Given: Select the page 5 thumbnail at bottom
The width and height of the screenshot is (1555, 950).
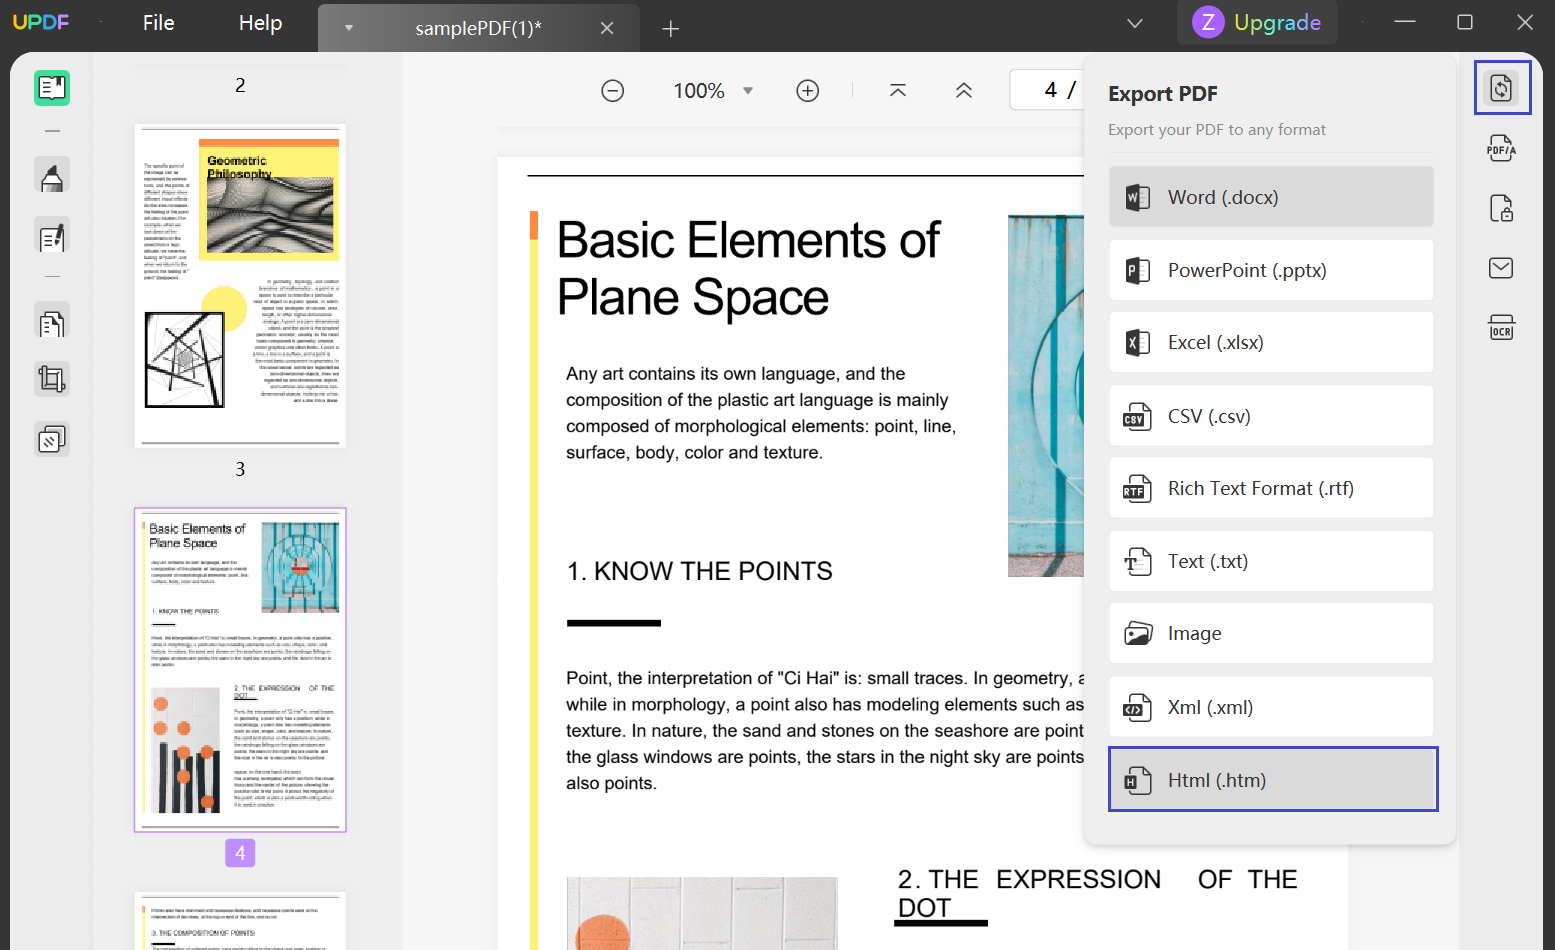Looking at the screenshot, I should pos(240,921).
